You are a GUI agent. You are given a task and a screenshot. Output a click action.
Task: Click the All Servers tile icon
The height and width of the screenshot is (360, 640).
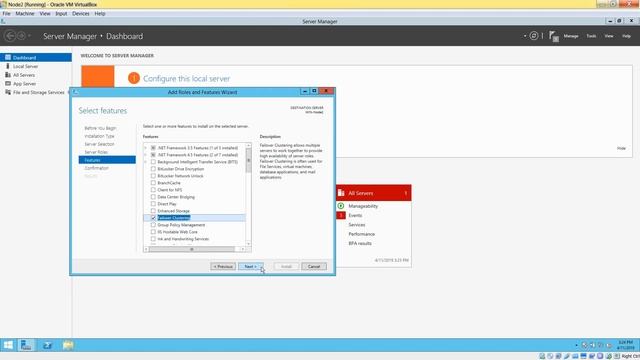(341, 193)
